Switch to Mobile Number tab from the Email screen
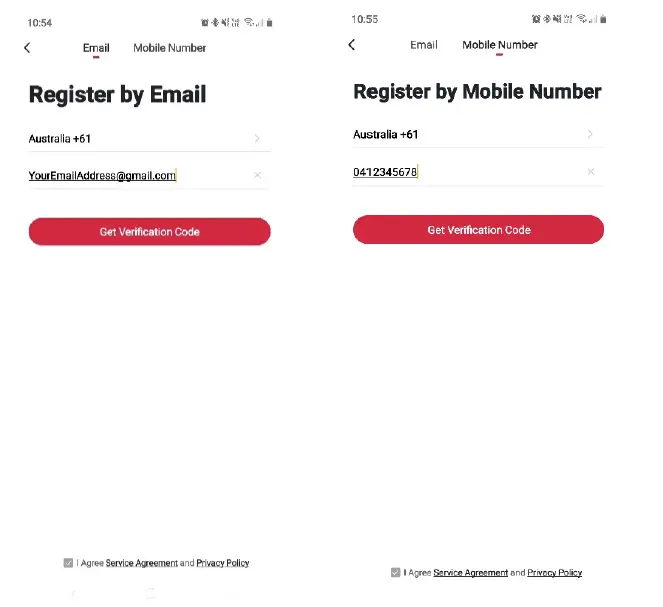The width and height of the screenshot is (663, 607). [170, 48]
